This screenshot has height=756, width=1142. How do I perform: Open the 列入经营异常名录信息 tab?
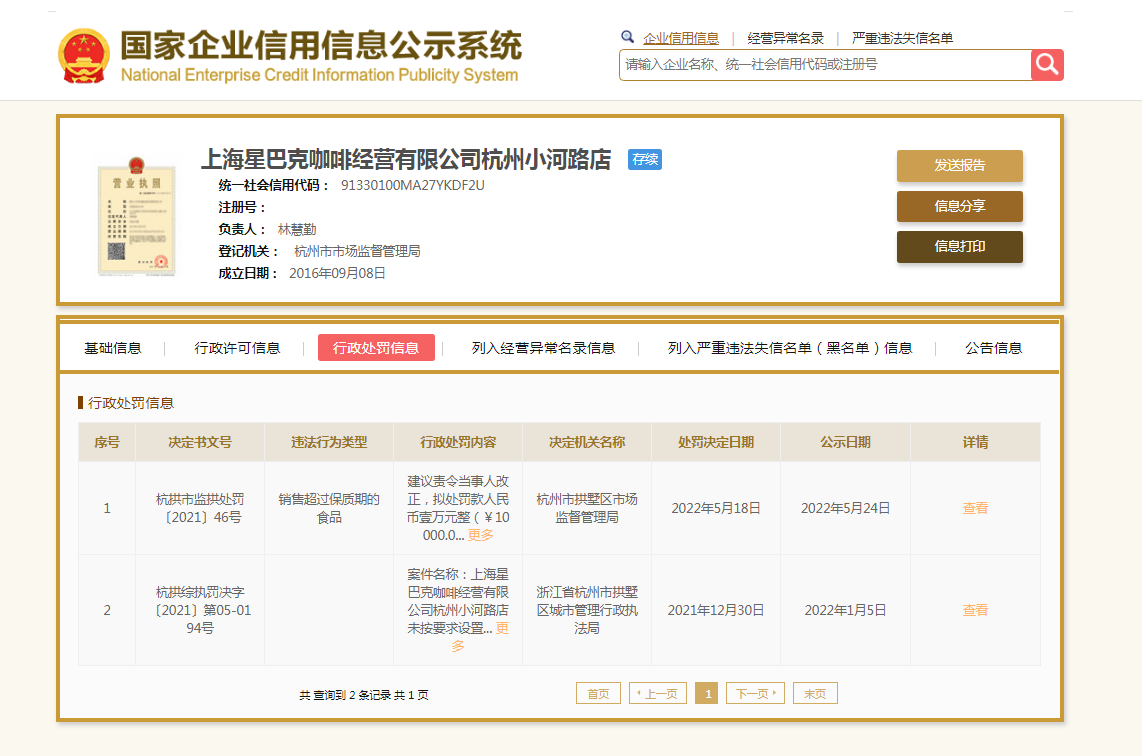click(x=543, y=348)
